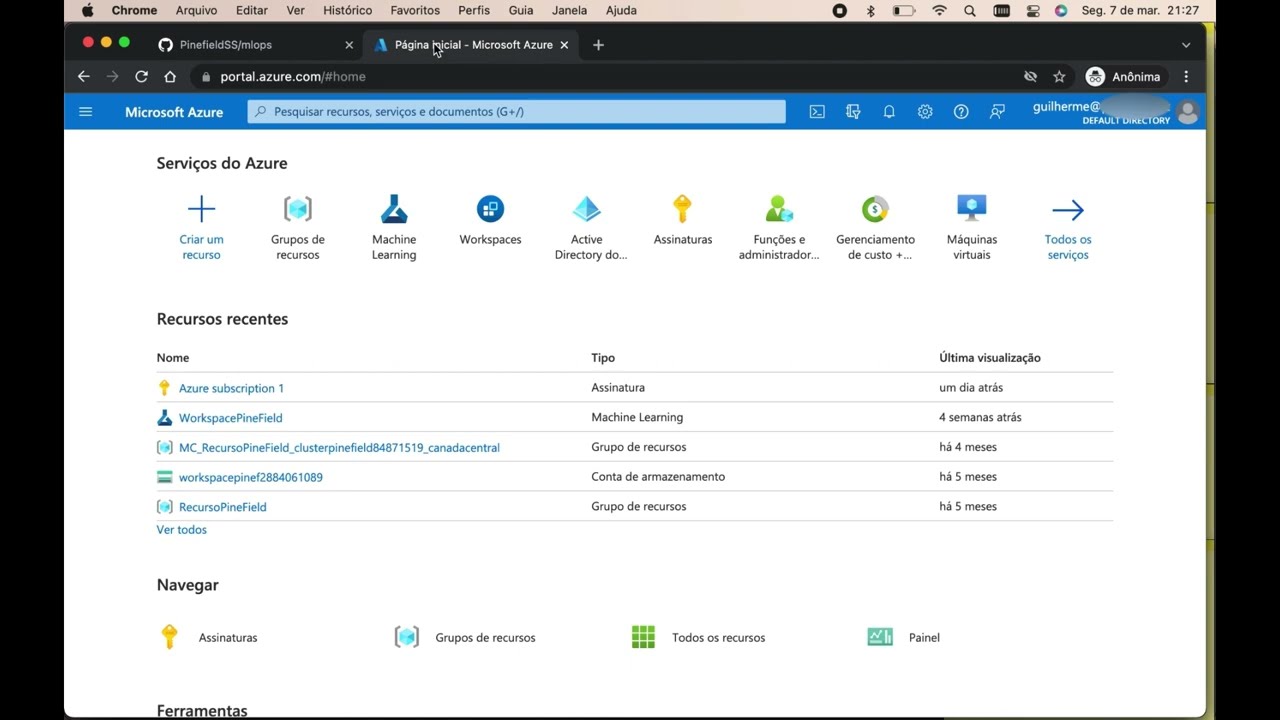Open the Janela menu
Viewport: 1280px width, 720px height.
pyautogui.click(x=569, y=10)
